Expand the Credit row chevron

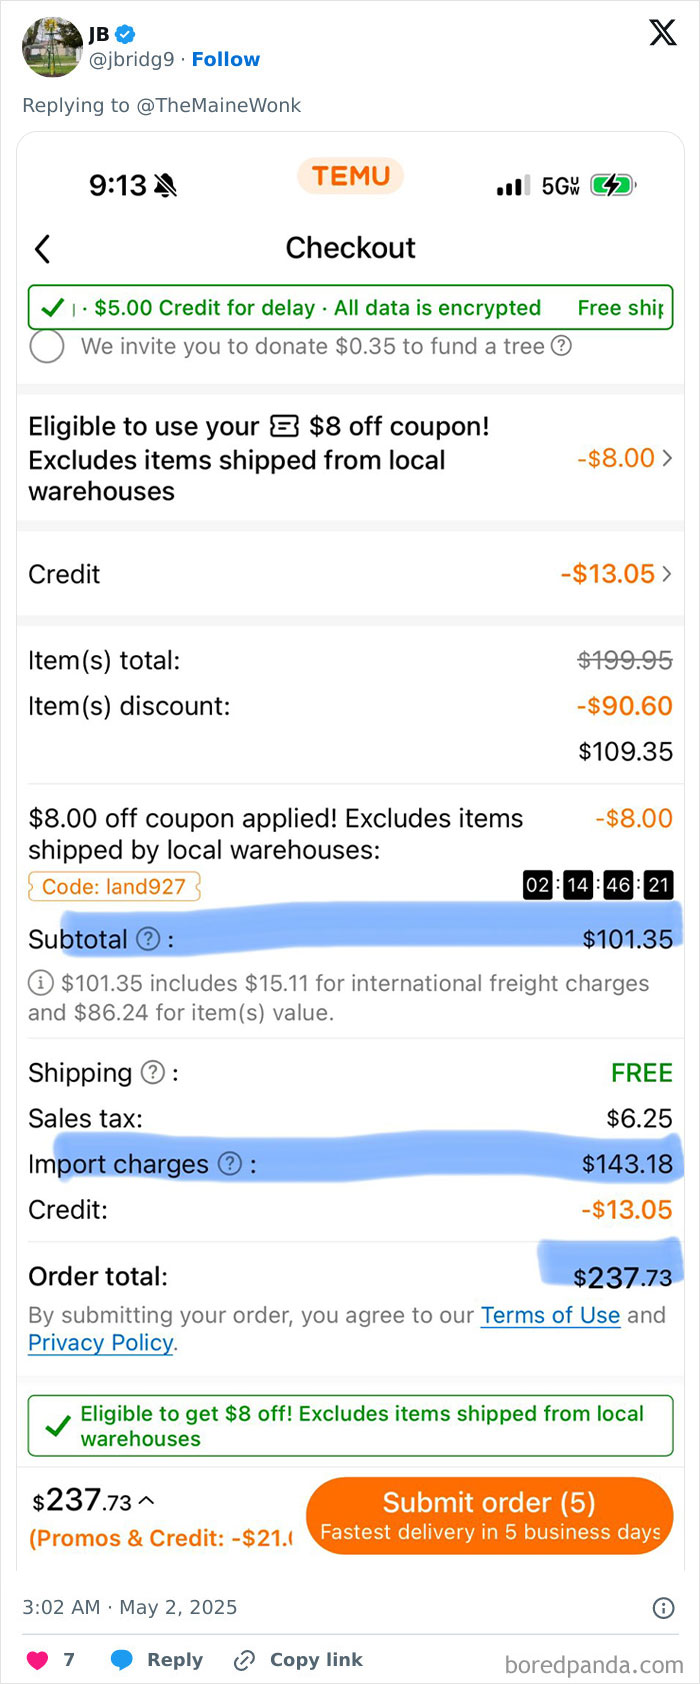667,574
